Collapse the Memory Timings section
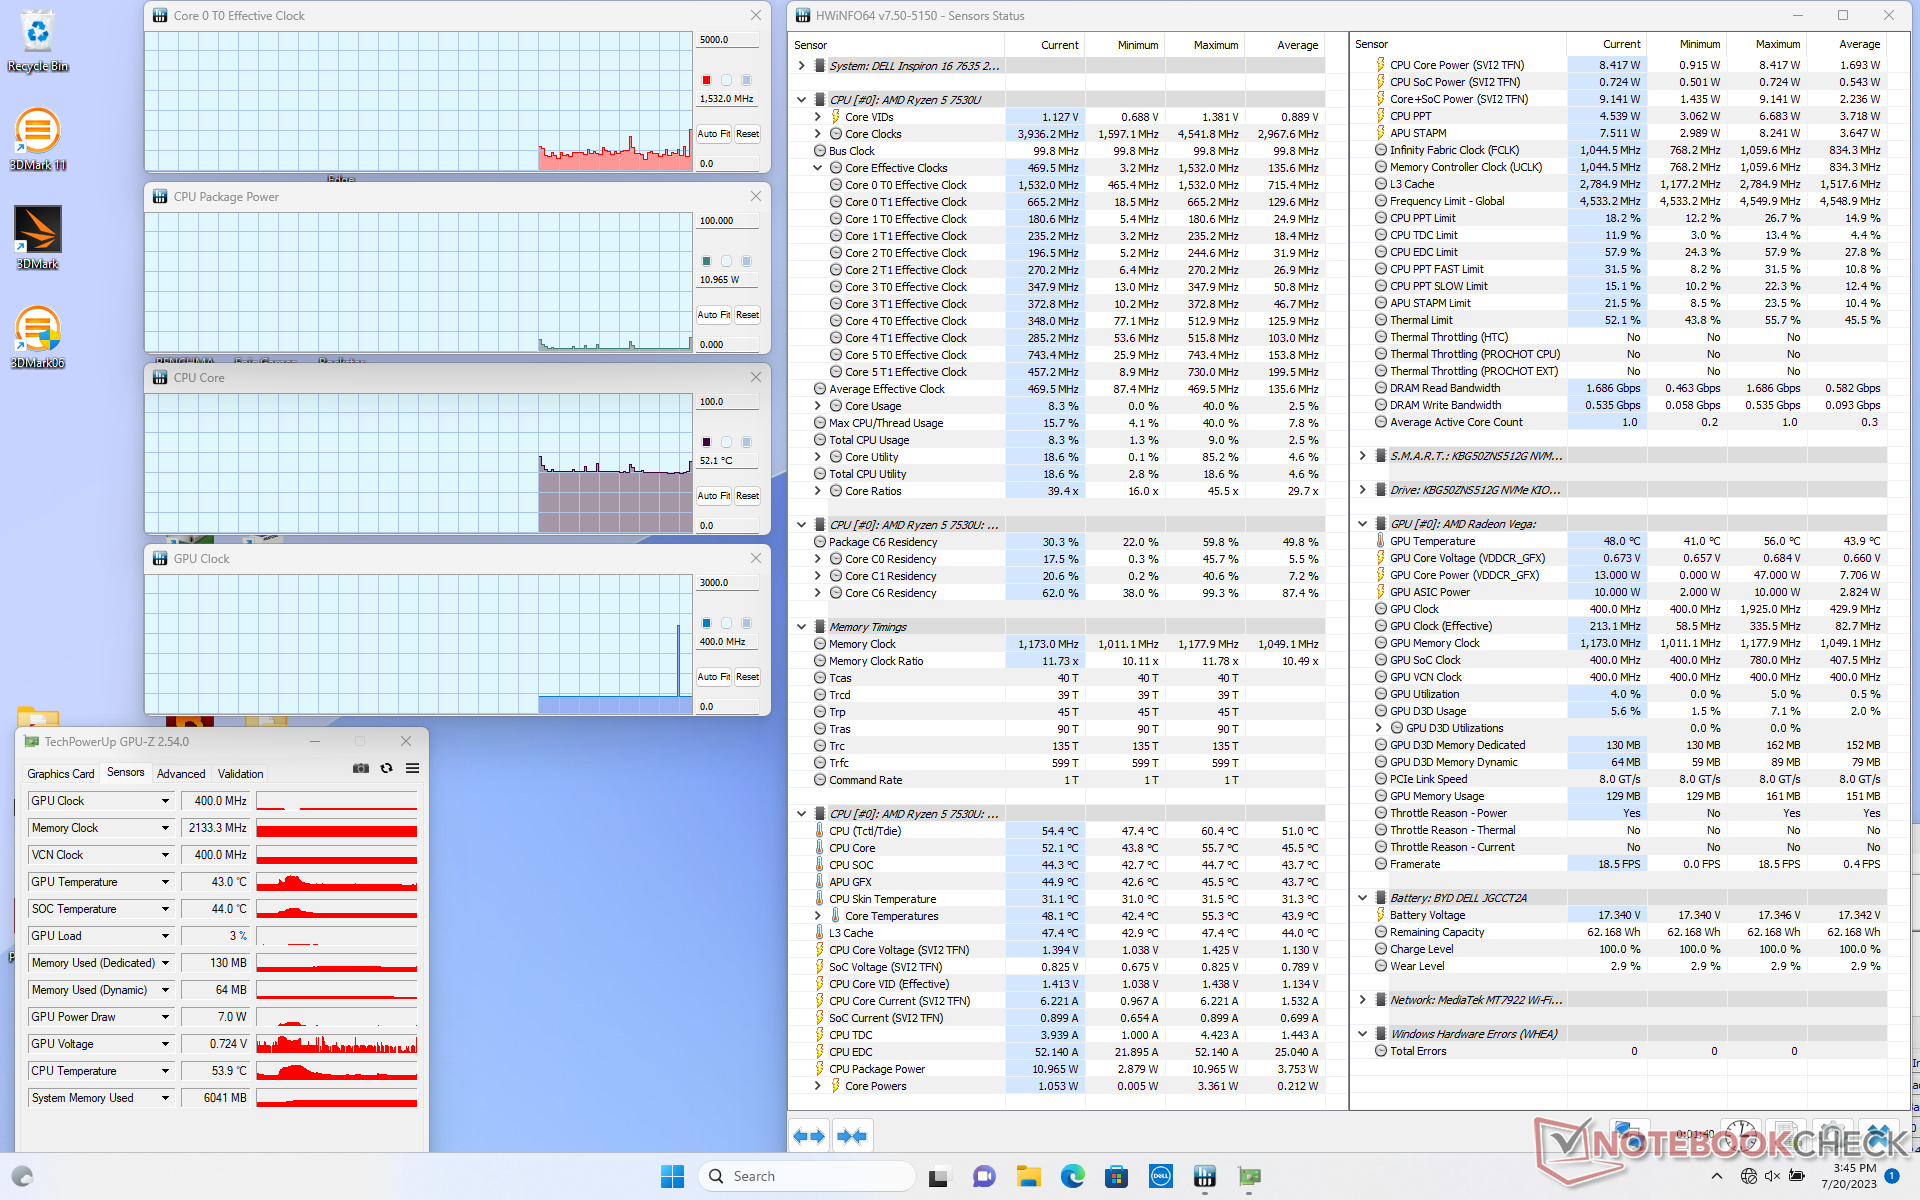Viewport: 1920px width, 1200px height. [801, 627]
